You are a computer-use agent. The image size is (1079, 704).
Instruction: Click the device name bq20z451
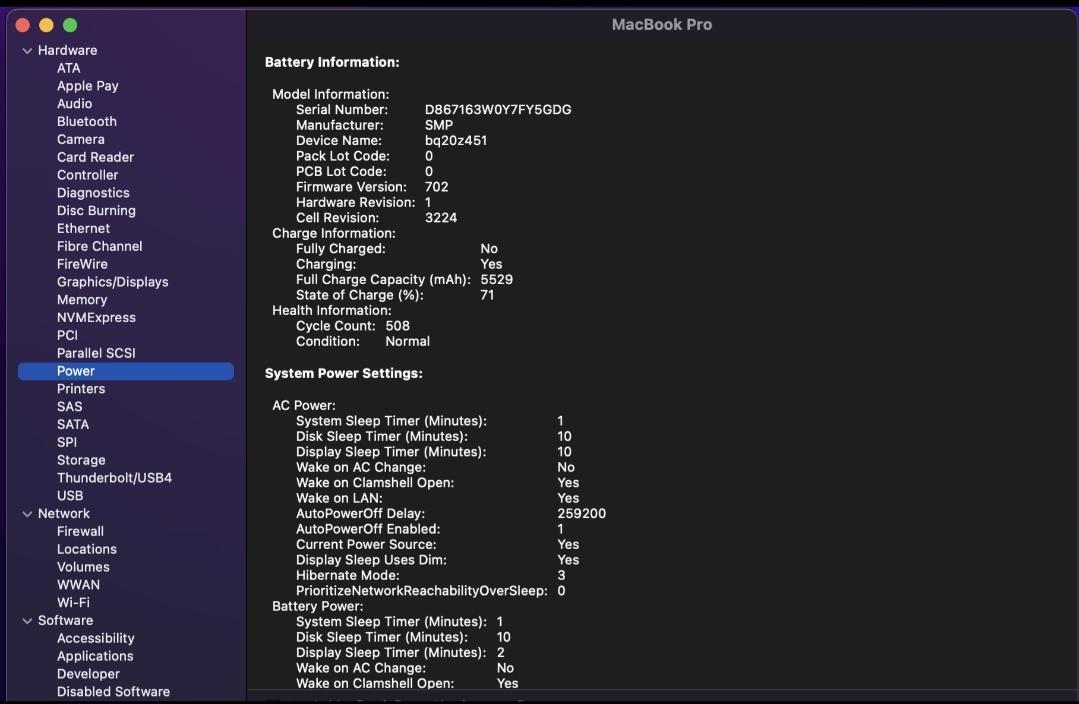(x=456, y=141)
